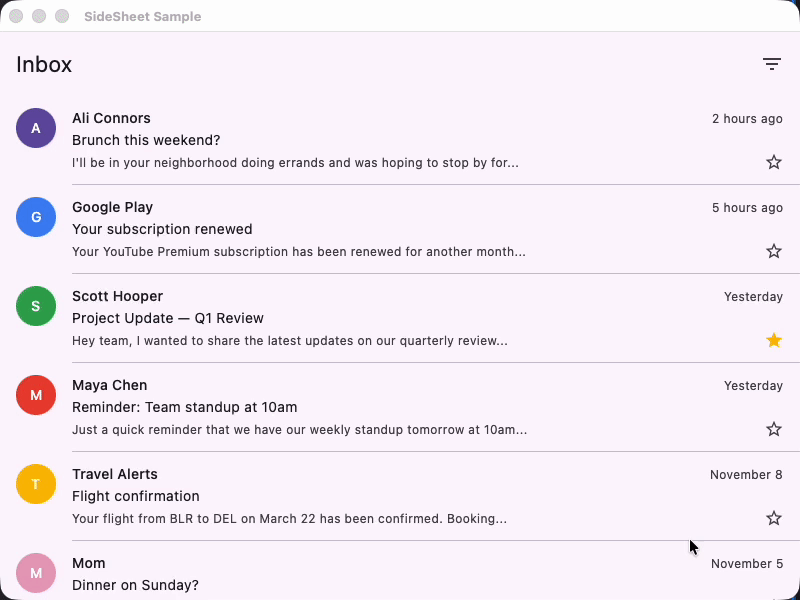Star the Brunch this weekend email

point(773,162)
